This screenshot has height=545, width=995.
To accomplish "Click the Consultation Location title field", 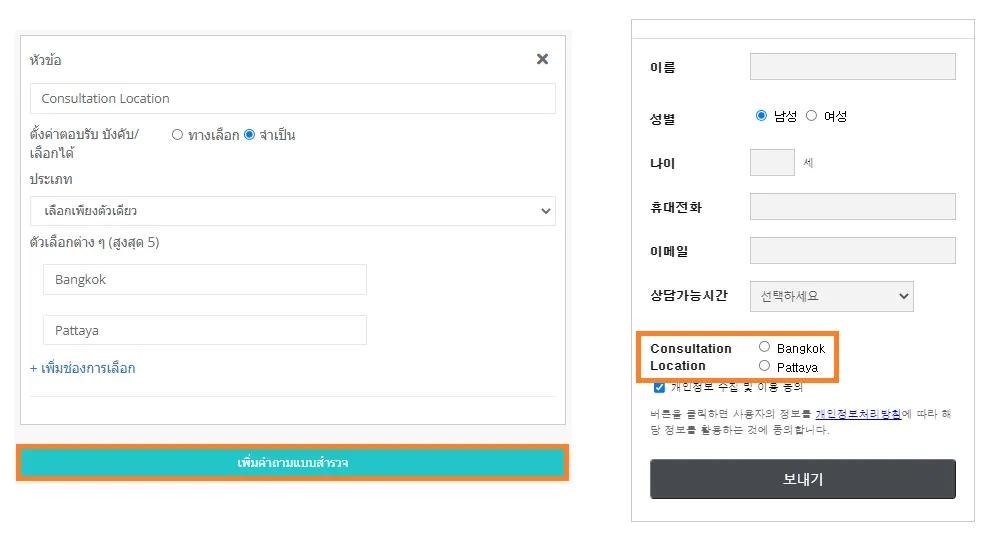I will coord(292,98).
